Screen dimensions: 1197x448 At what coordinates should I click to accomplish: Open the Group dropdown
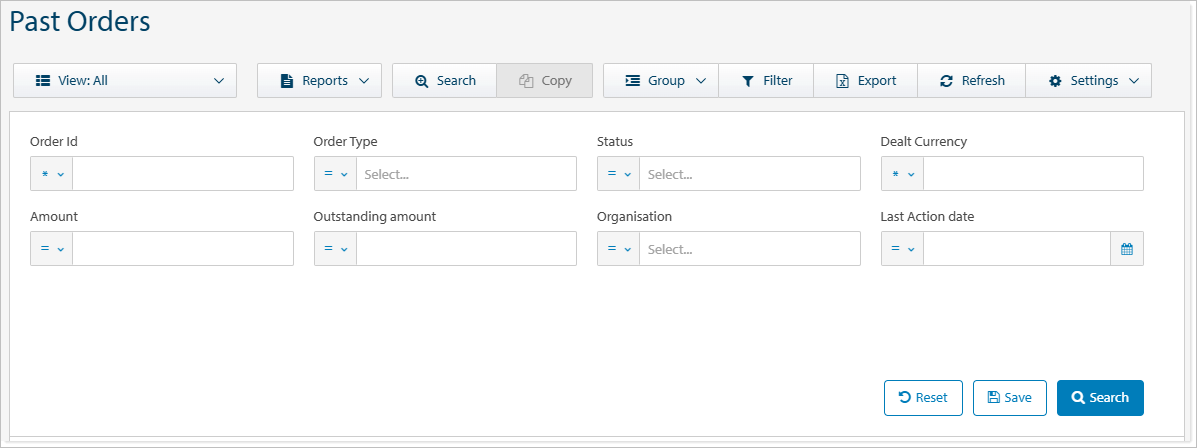tap(661, 80)
